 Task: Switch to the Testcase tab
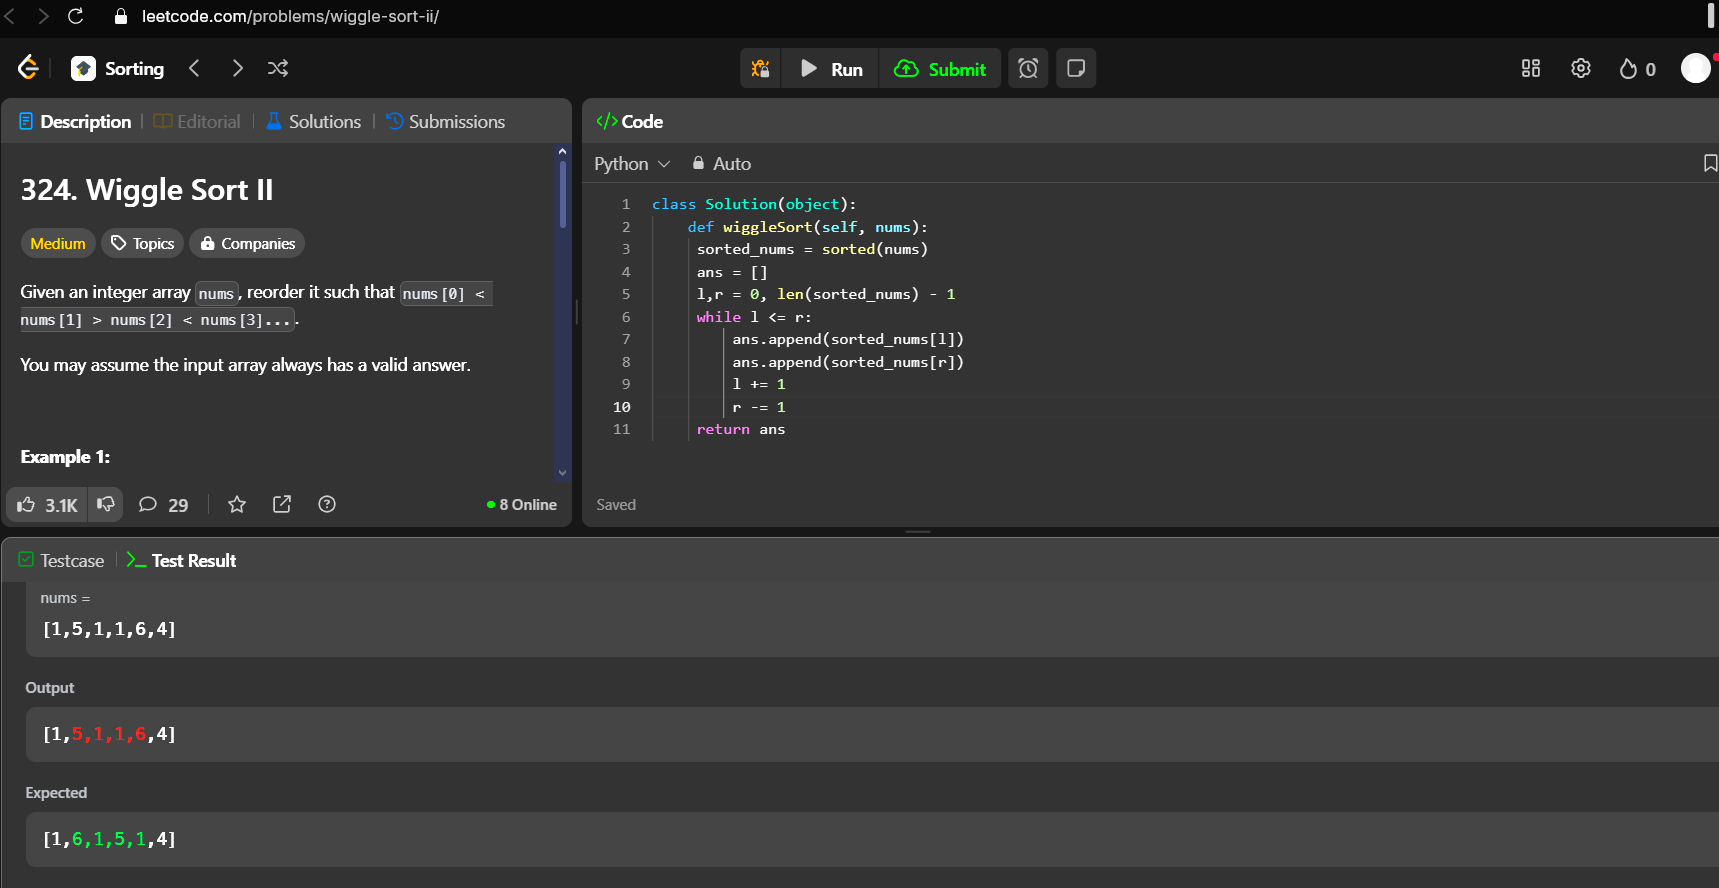[x=61, y=561]
